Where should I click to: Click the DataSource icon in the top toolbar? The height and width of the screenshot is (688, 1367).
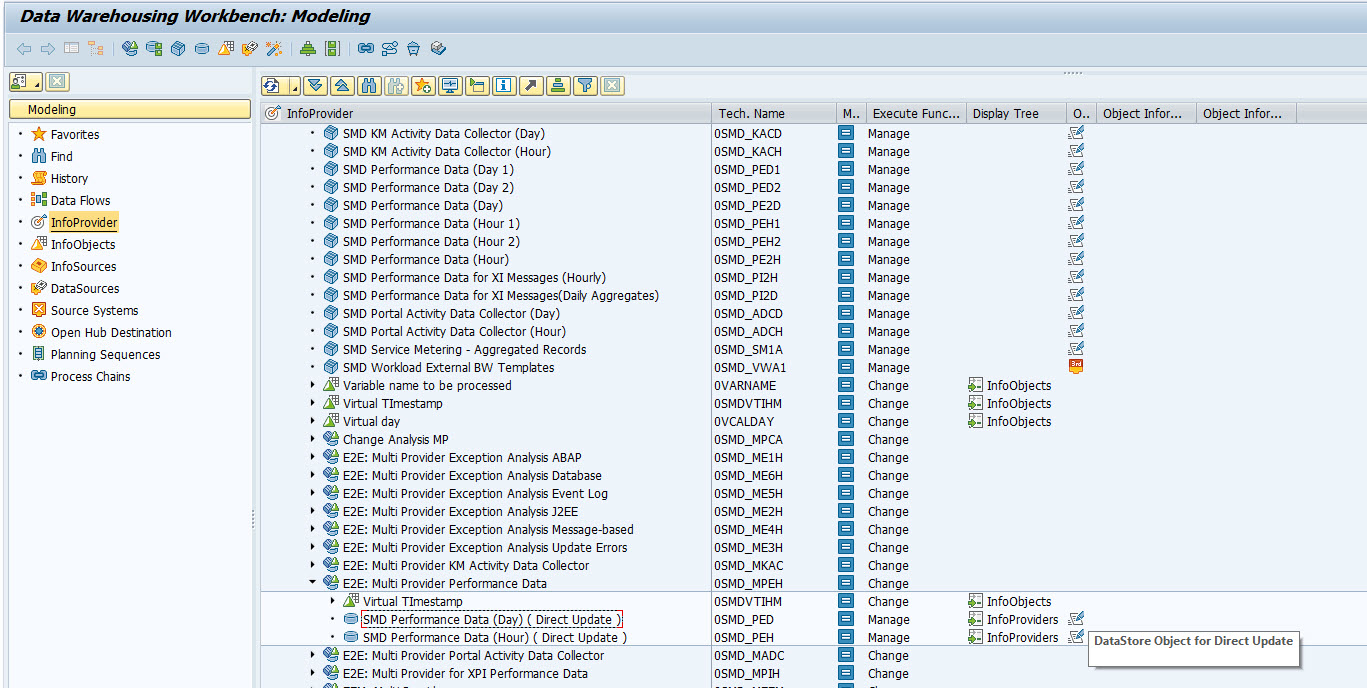[x=250, y=48]
